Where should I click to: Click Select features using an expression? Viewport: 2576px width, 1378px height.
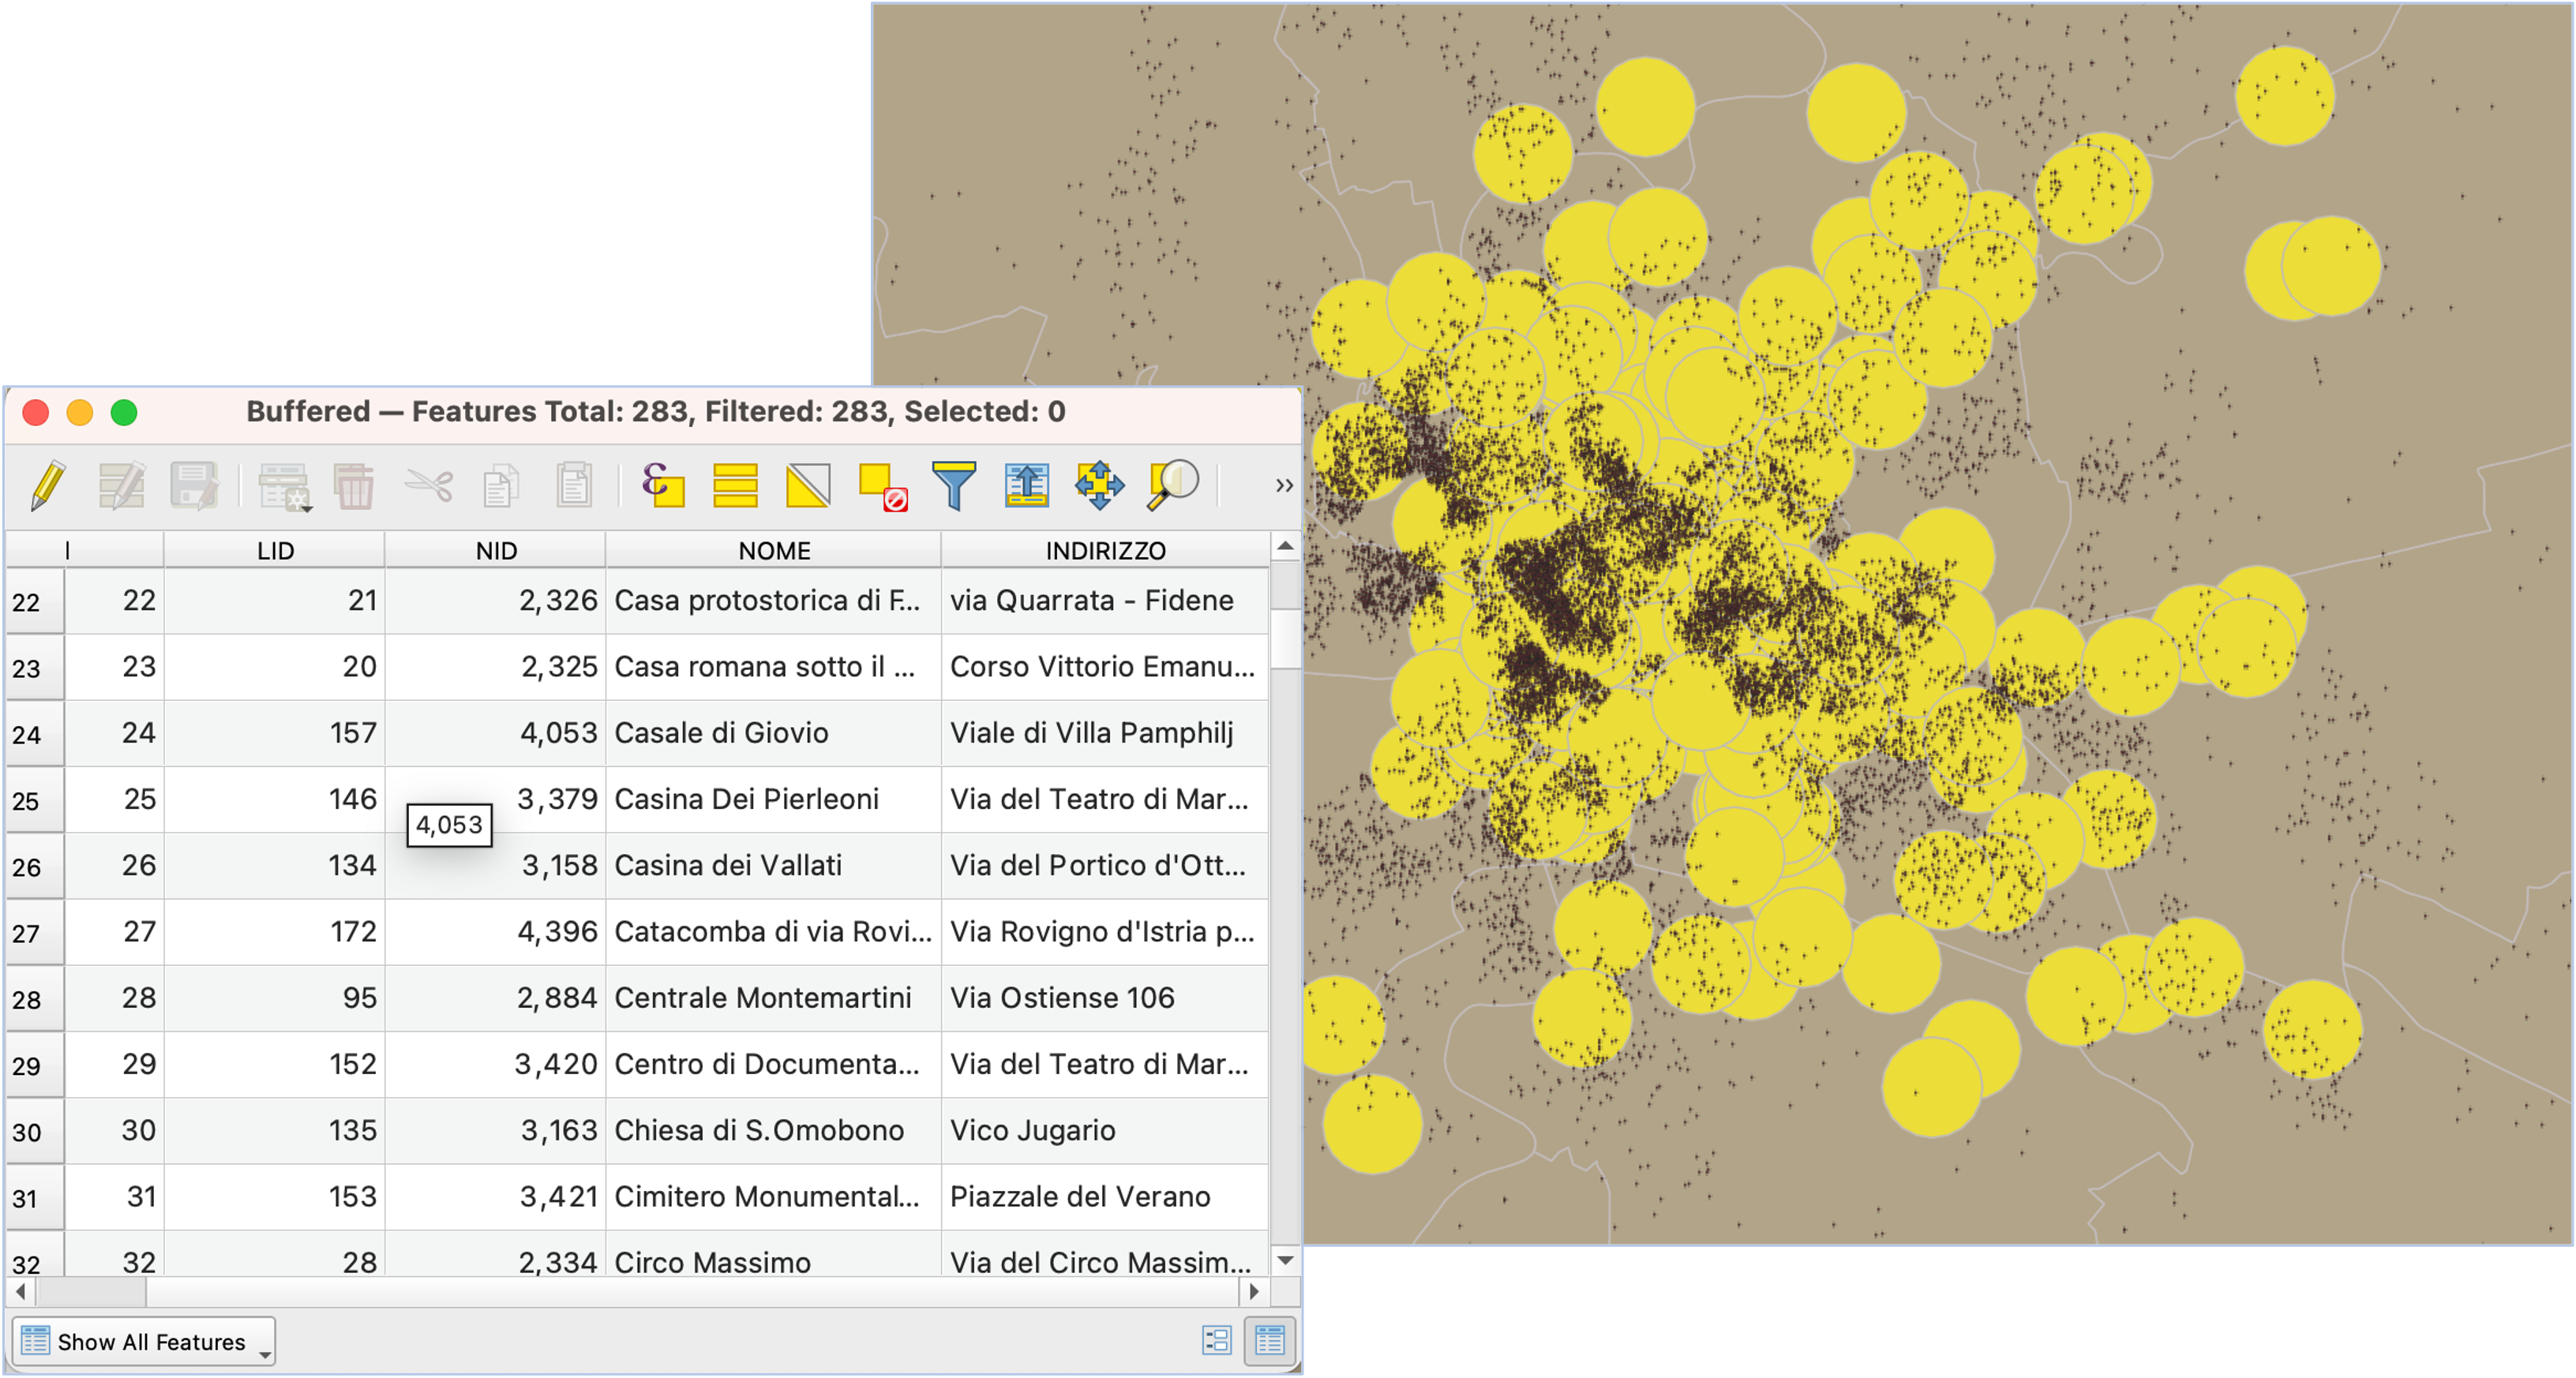tap(663, 486)
